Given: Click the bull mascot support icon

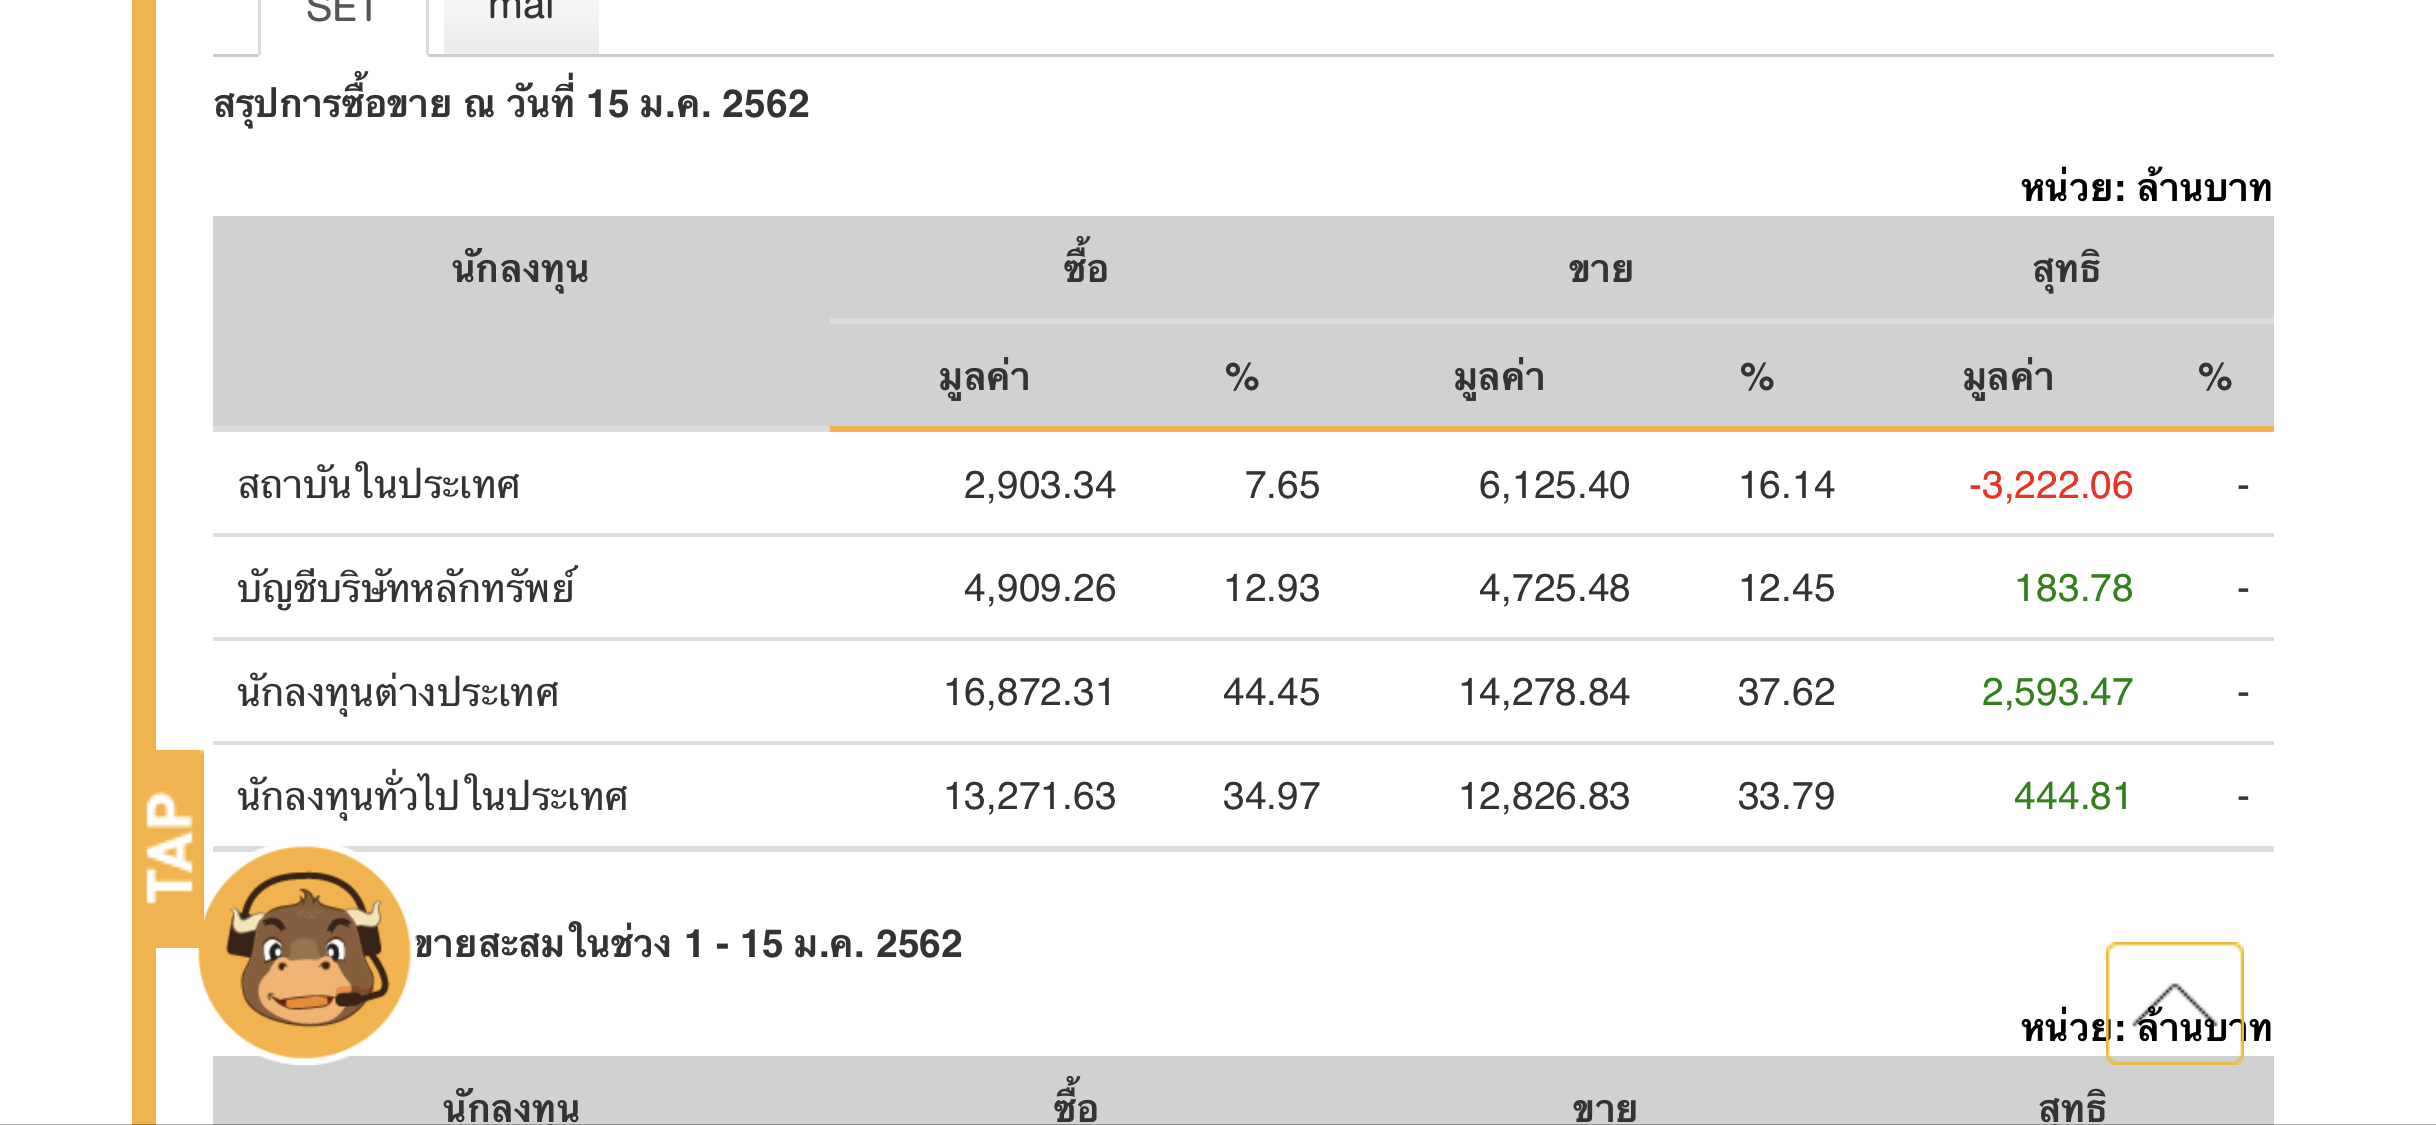Looking at the screenshot, I should 305,953.
